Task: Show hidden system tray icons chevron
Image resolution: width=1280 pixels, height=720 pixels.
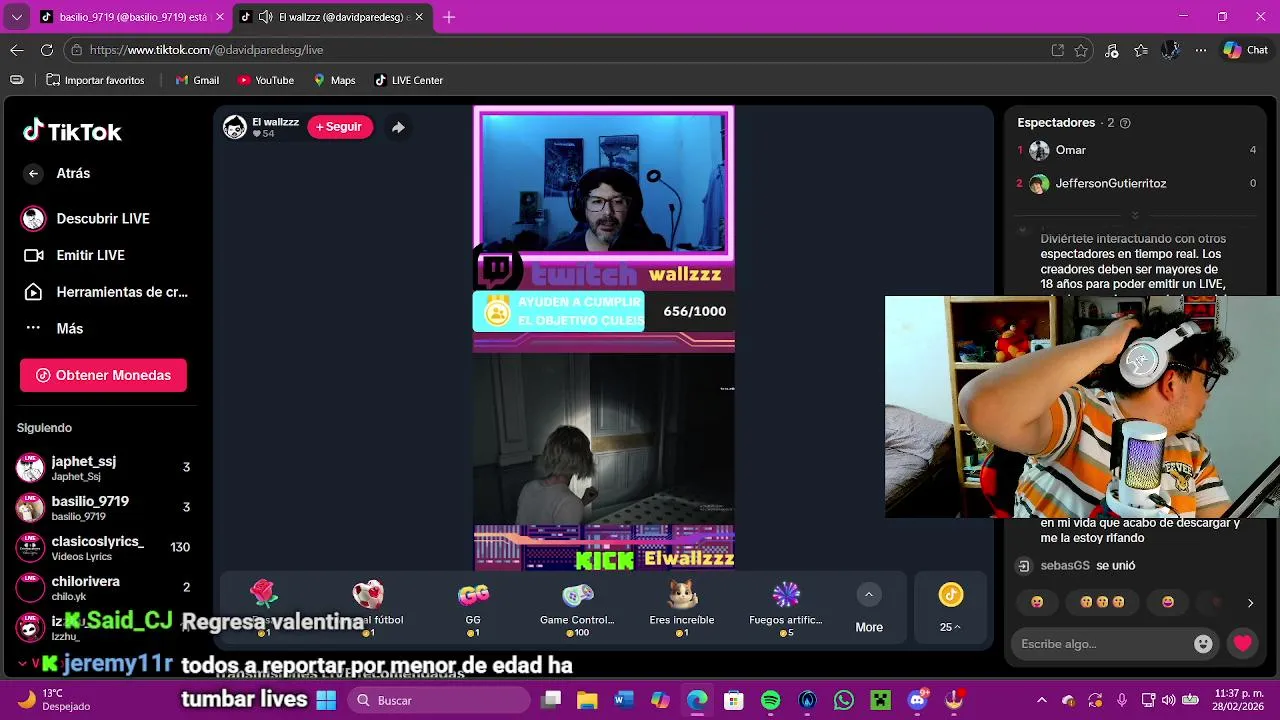Action: point(1042,700)
